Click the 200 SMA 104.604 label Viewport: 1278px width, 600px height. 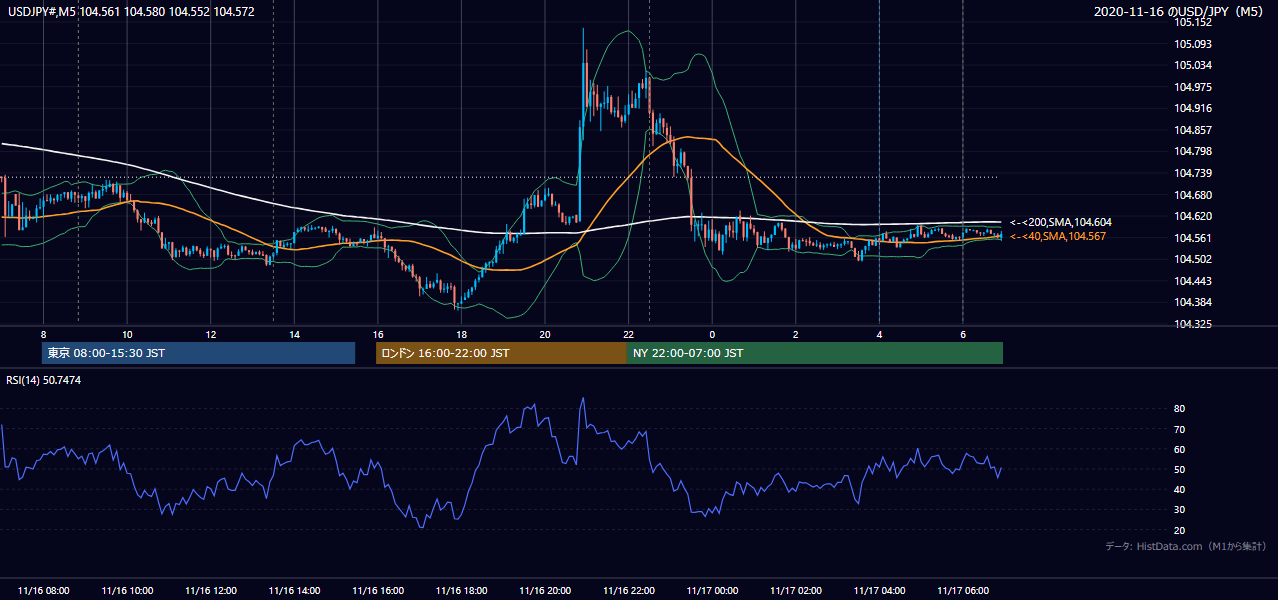1061,222
